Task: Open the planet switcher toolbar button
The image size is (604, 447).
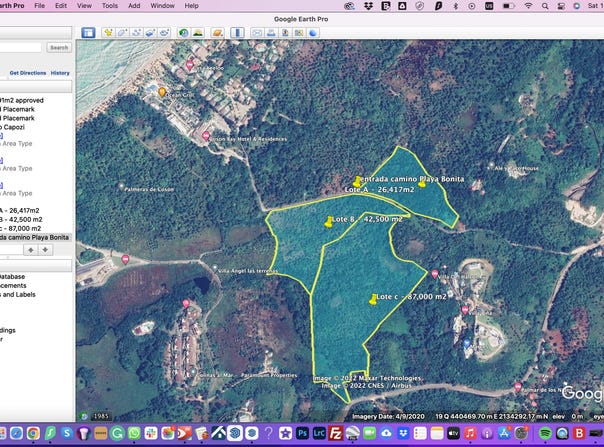Action: tap(218, 33)
